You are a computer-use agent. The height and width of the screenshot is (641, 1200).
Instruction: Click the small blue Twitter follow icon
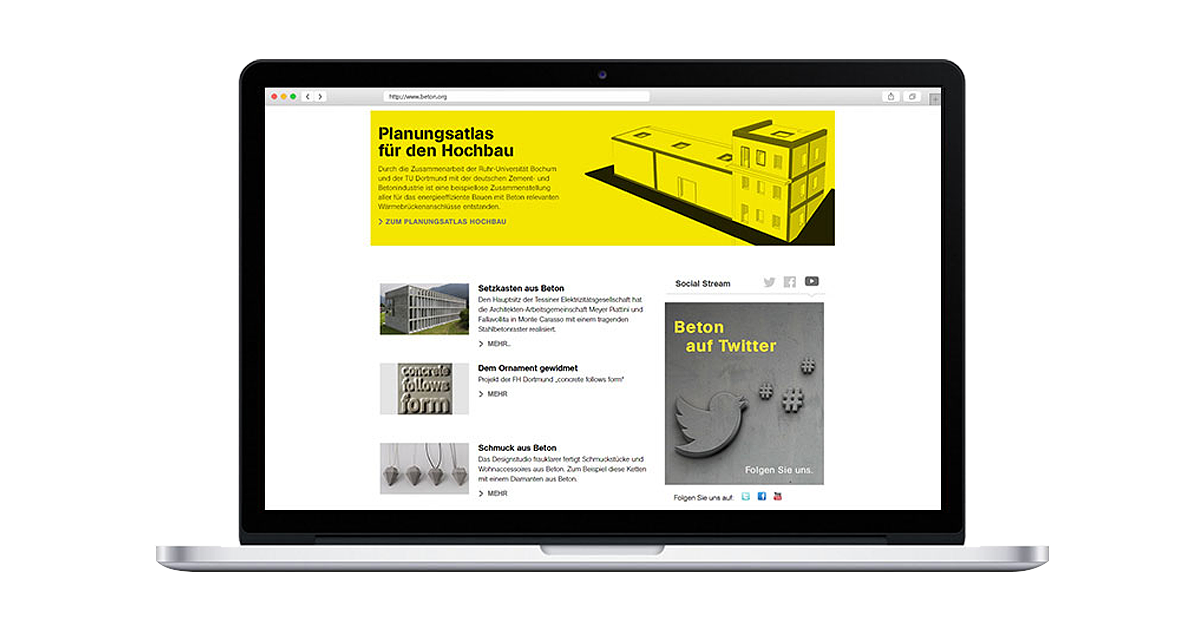[x=745, y=496]
